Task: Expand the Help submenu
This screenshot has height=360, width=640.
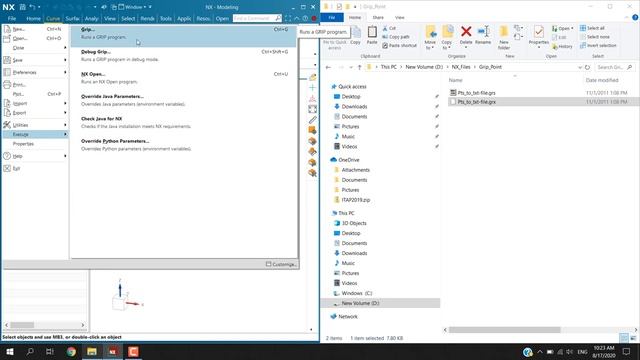Action: pos(35,156)
